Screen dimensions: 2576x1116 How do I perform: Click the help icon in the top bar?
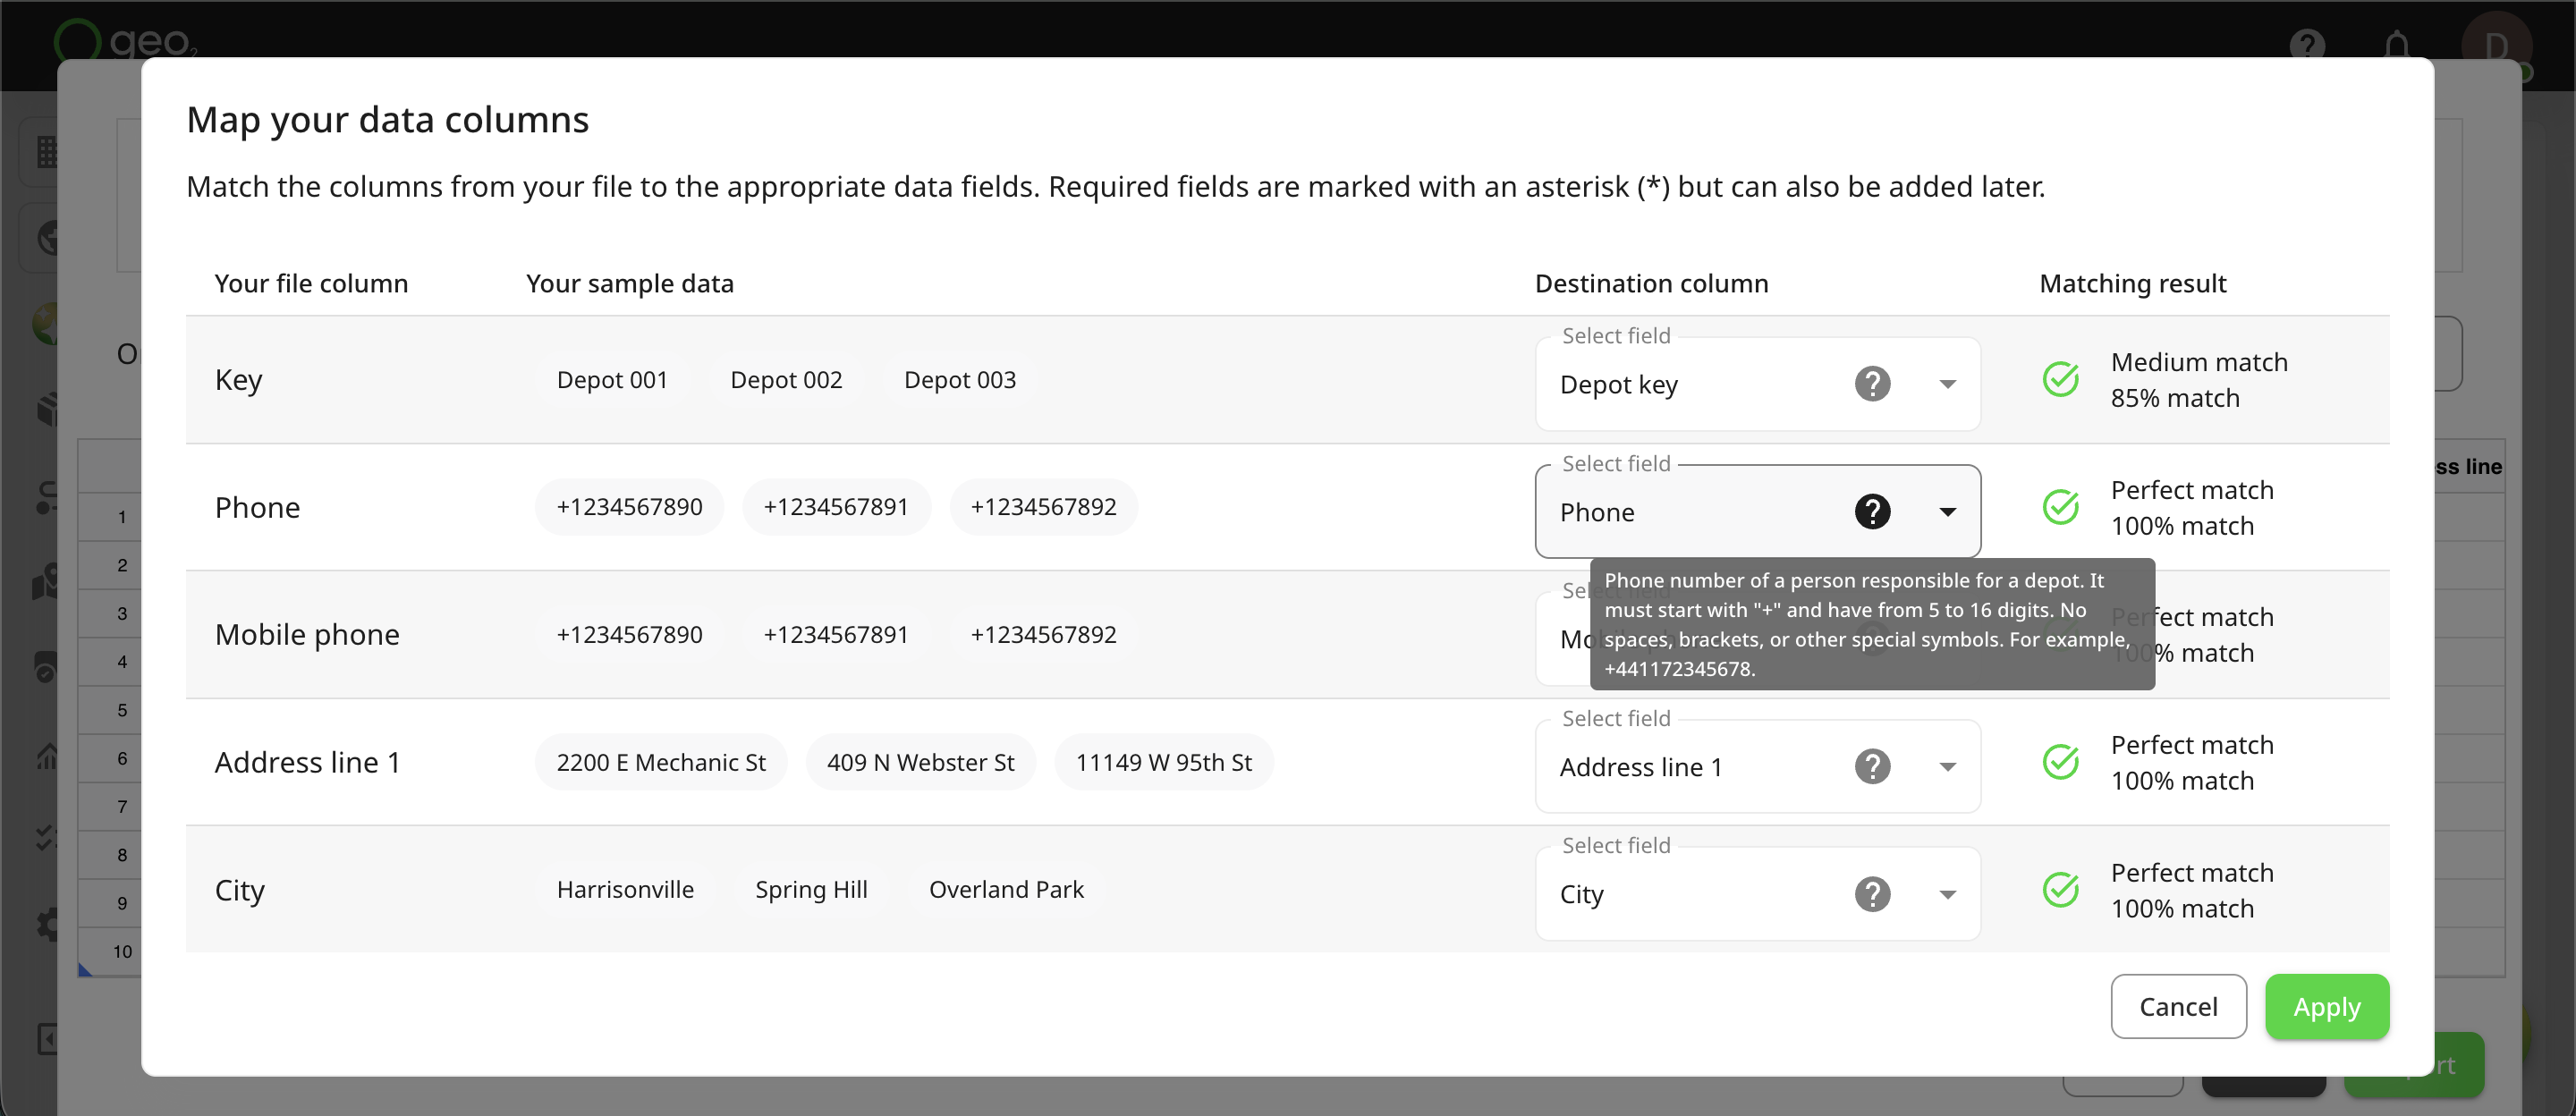[2306, 44]
